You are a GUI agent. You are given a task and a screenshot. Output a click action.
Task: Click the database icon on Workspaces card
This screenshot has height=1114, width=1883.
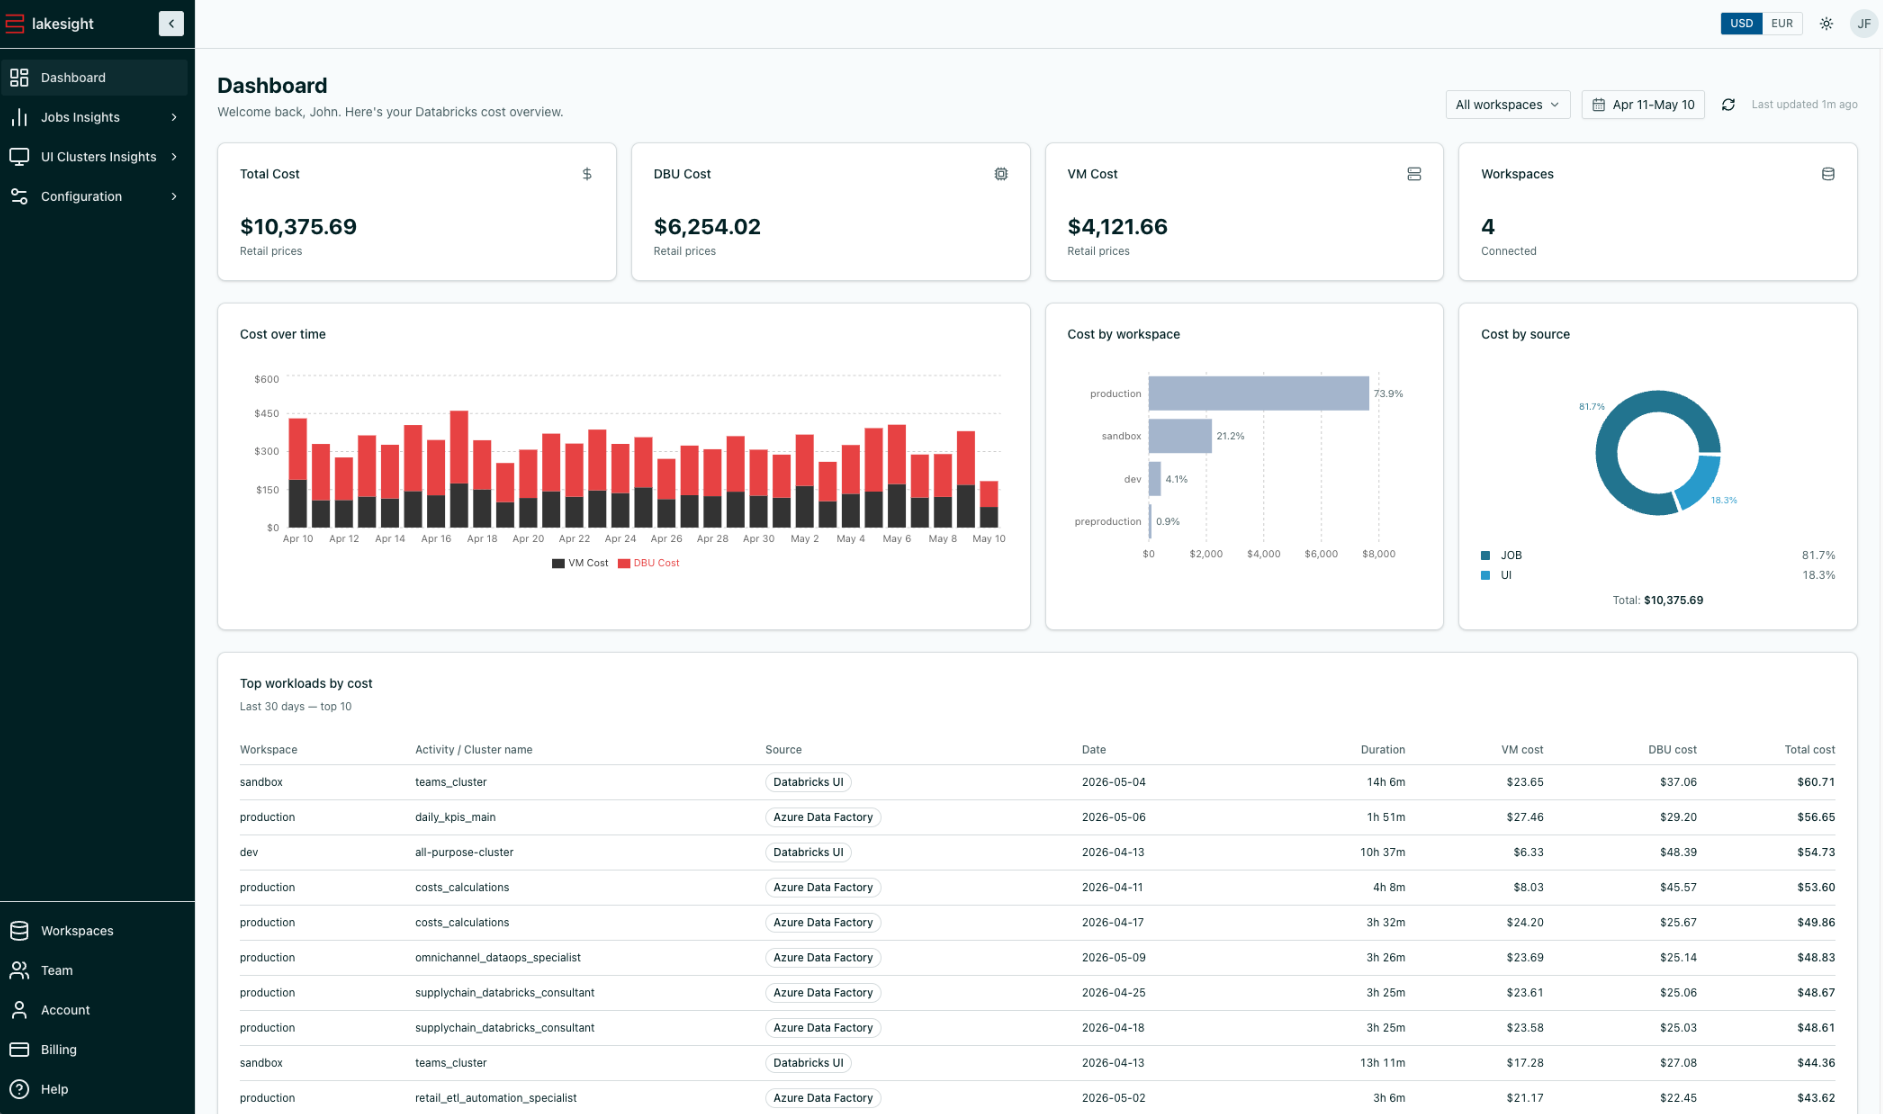(1828, 174)
